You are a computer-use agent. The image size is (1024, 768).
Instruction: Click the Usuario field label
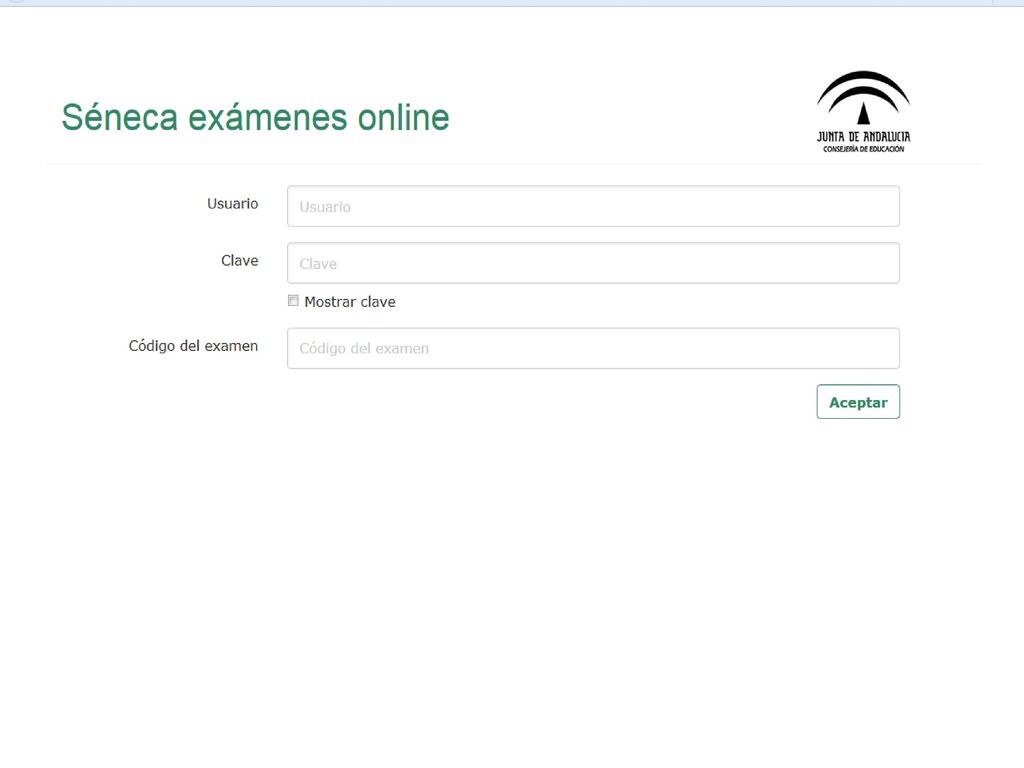[x=232, y=204]
